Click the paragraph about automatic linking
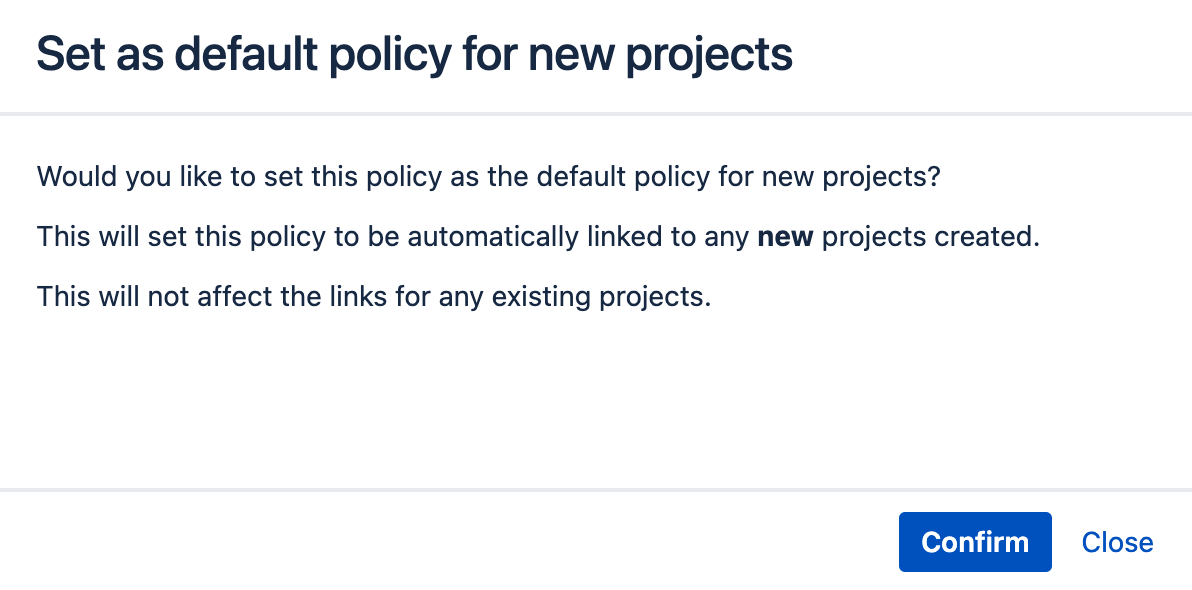The width and height of the screenshot is (1192, 590). [540, 236]
